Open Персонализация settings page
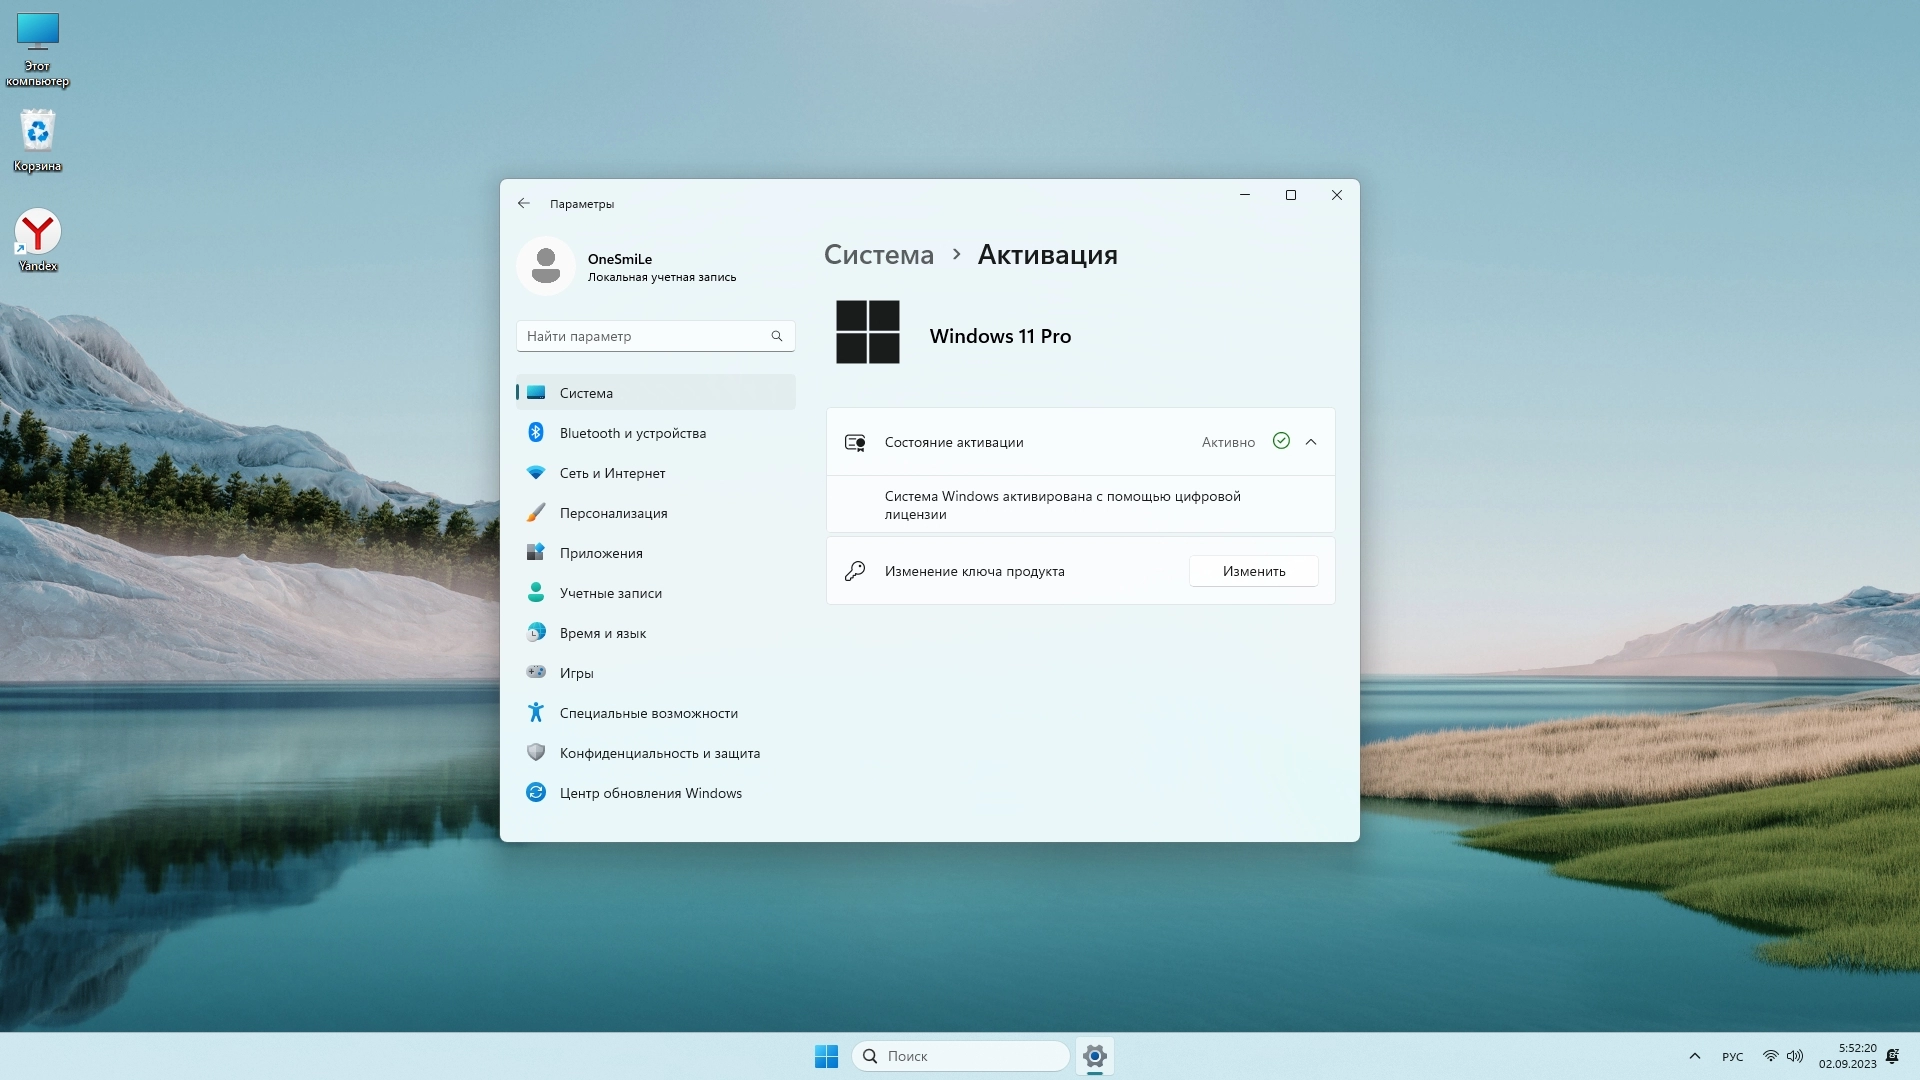 (x=613, y=513)
